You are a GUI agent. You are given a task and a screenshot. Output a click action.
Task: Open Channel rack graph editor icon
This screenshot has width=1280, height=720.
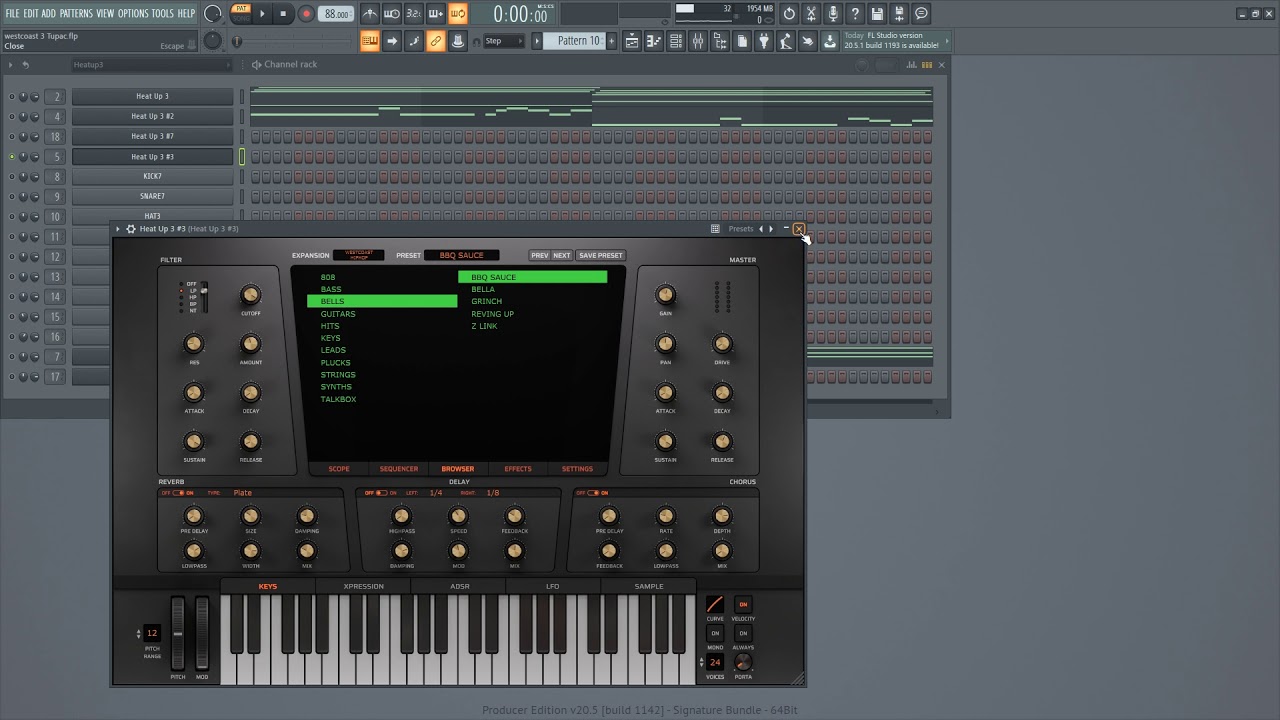coord(911,65)
